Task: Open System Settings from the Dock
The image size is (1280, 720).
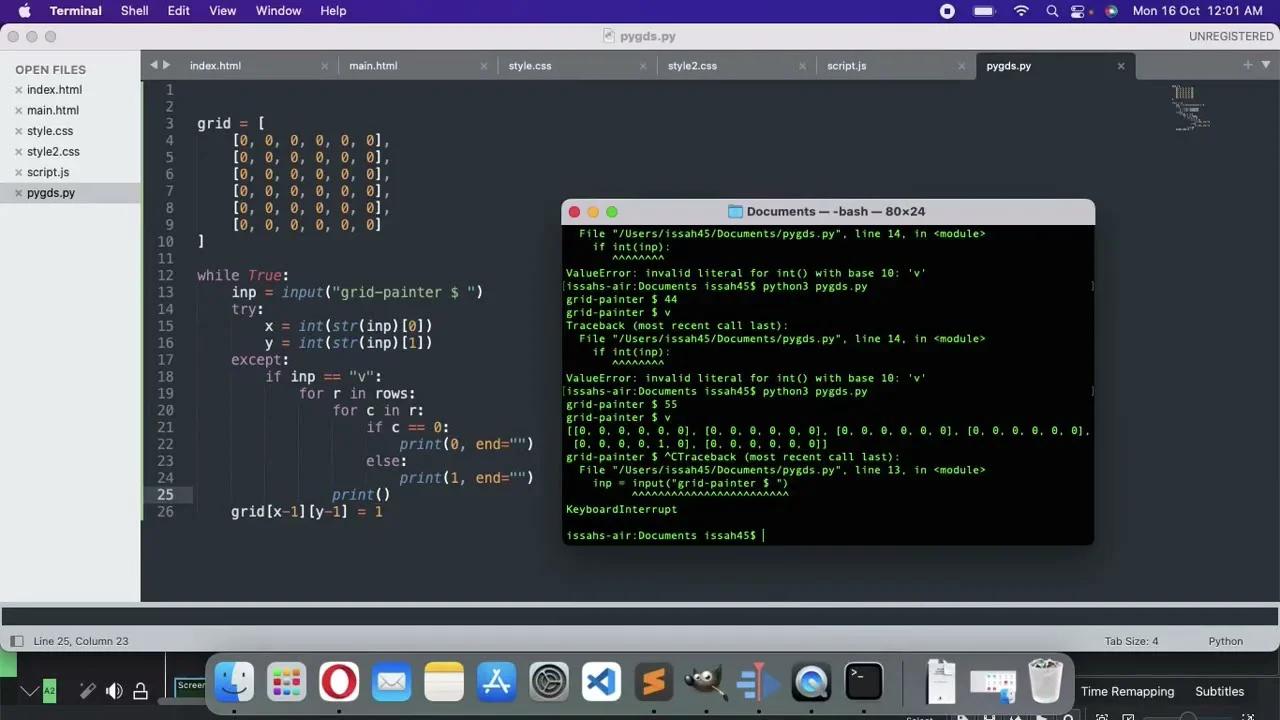Action: point(549,682)
